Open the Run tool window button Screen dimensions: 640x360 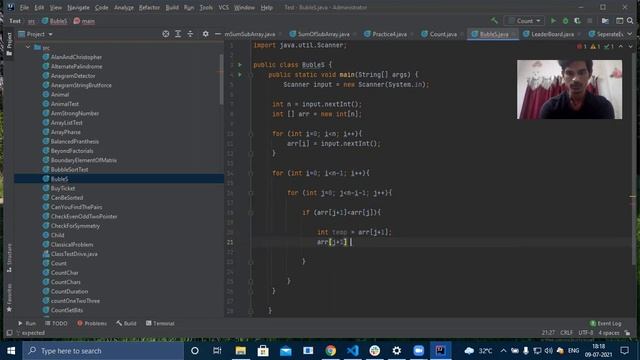click(x=27, y=323)
